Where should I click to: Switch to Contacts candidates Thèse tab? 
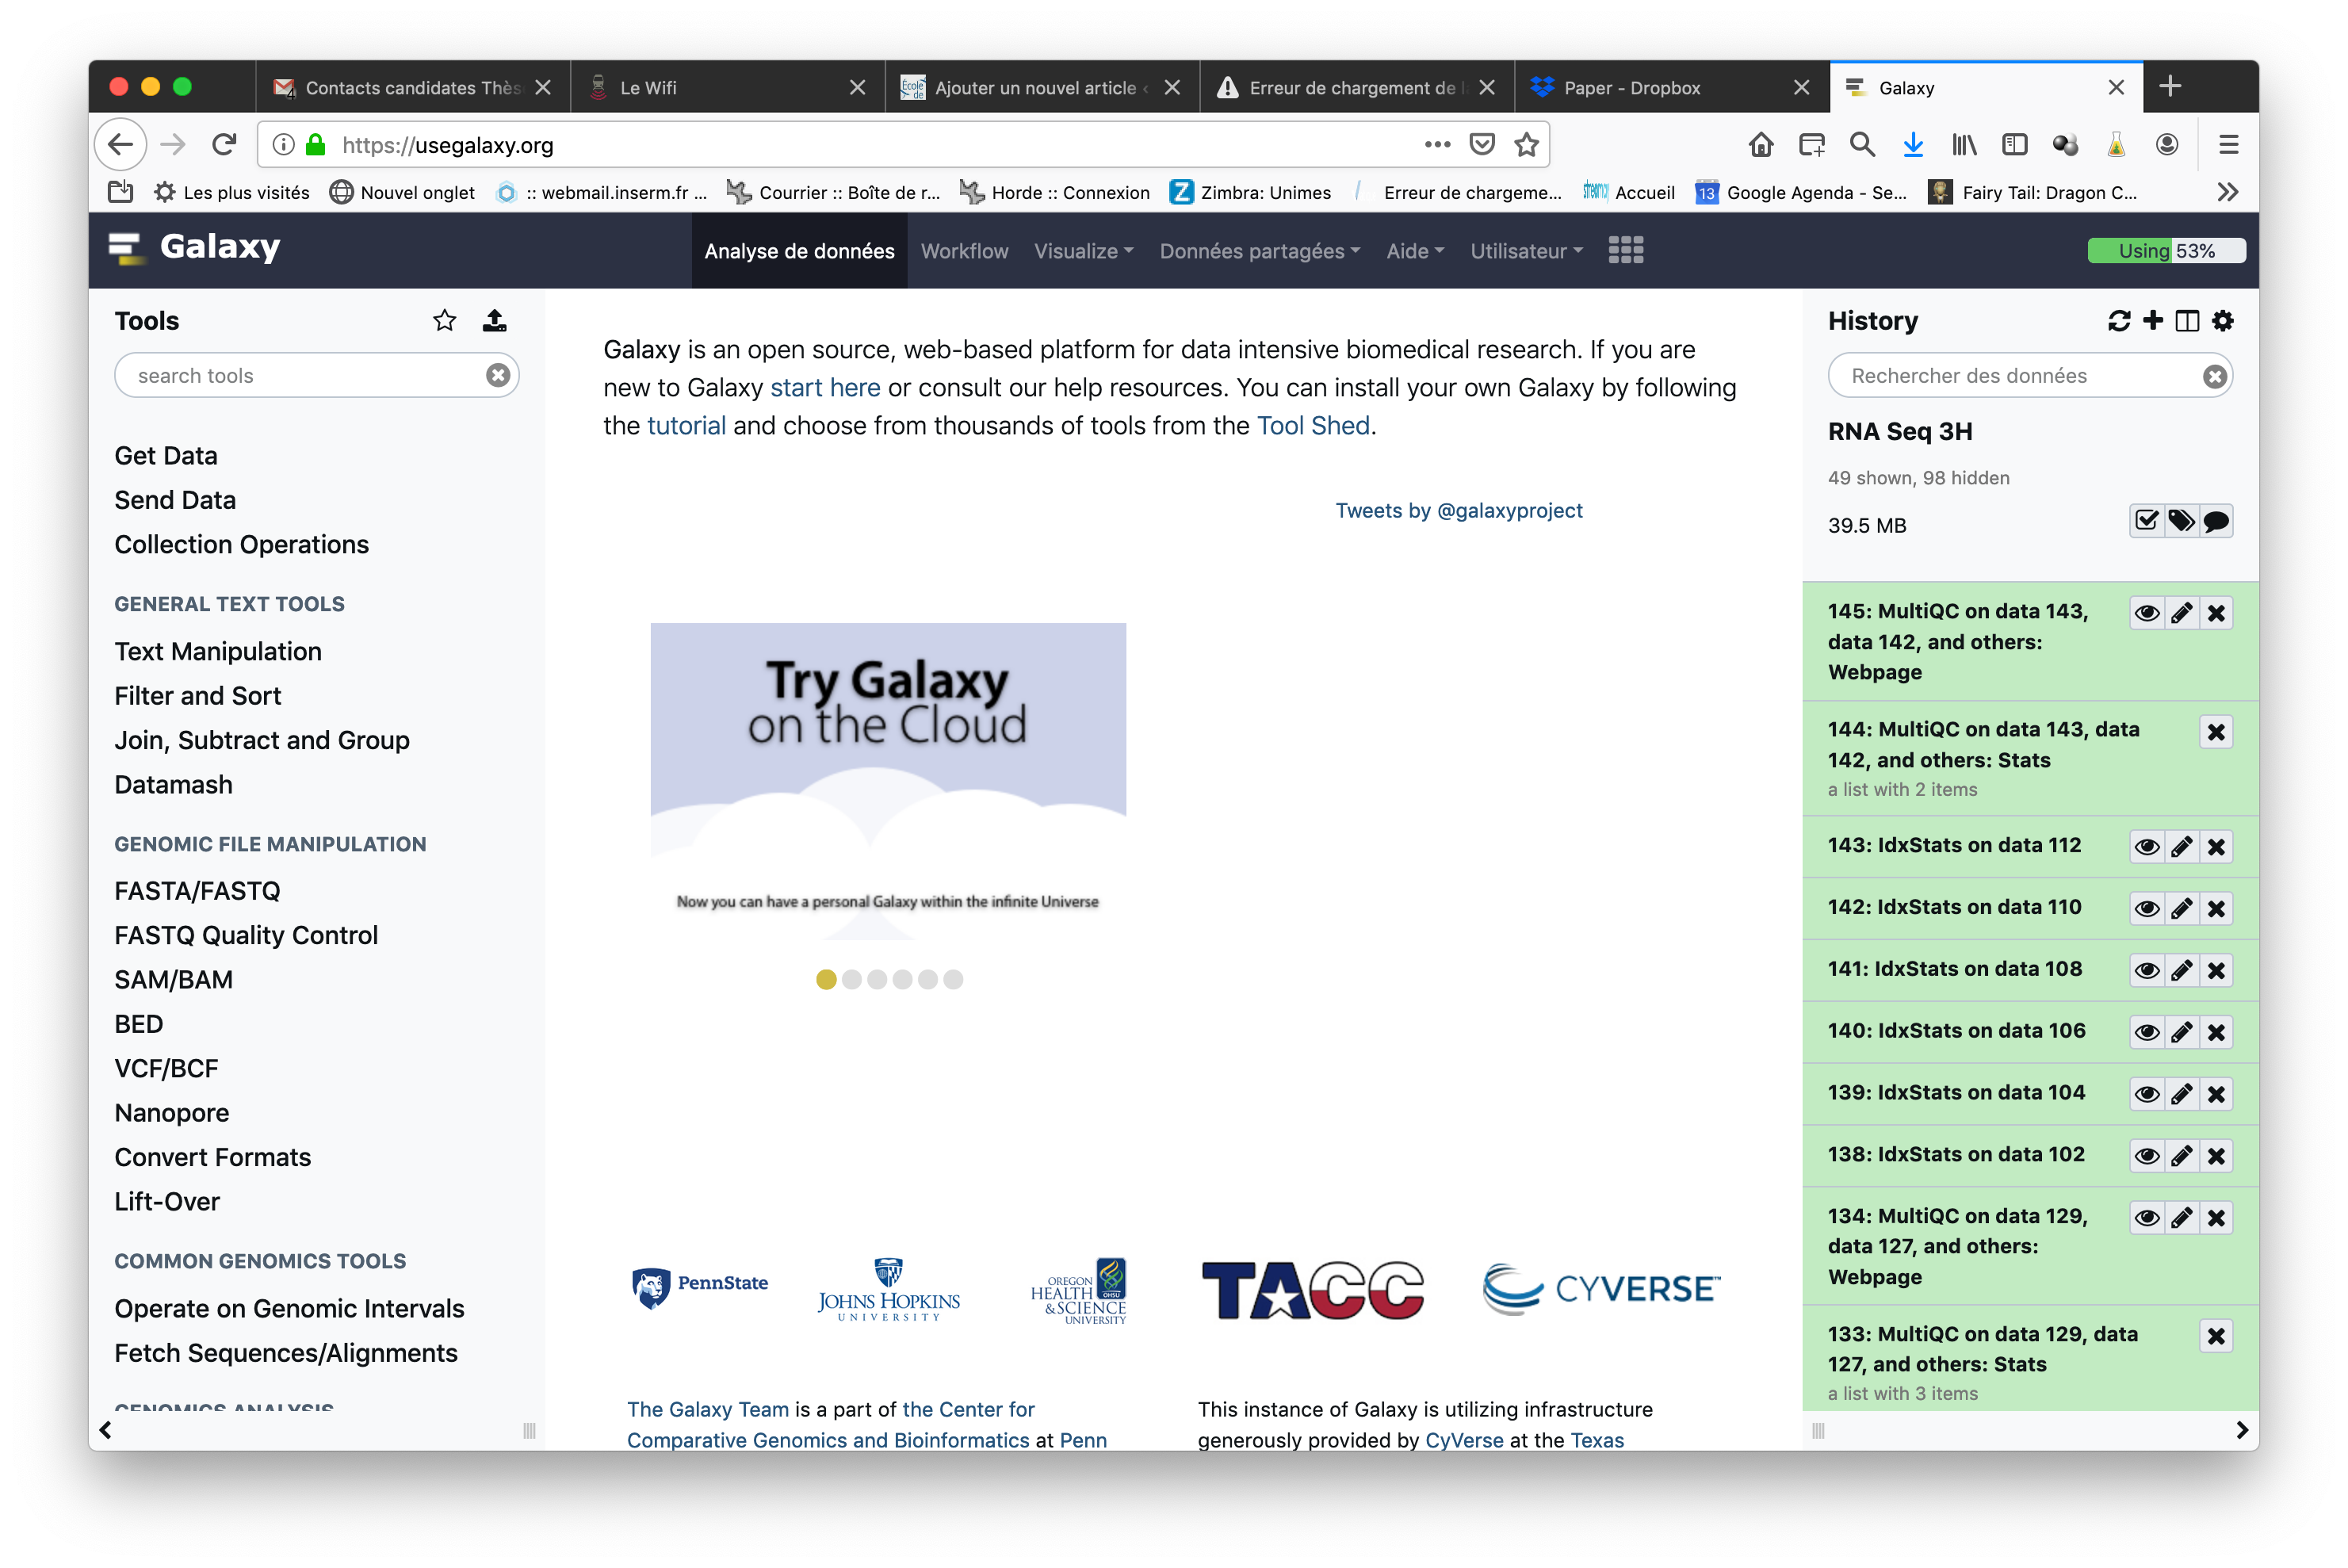pyautogui.click(x=412, y=87)
